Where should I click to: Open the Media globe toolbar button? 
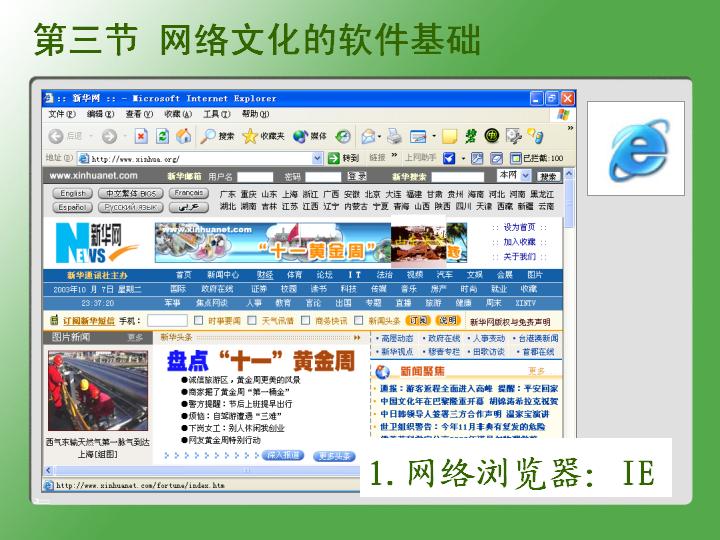310,136
